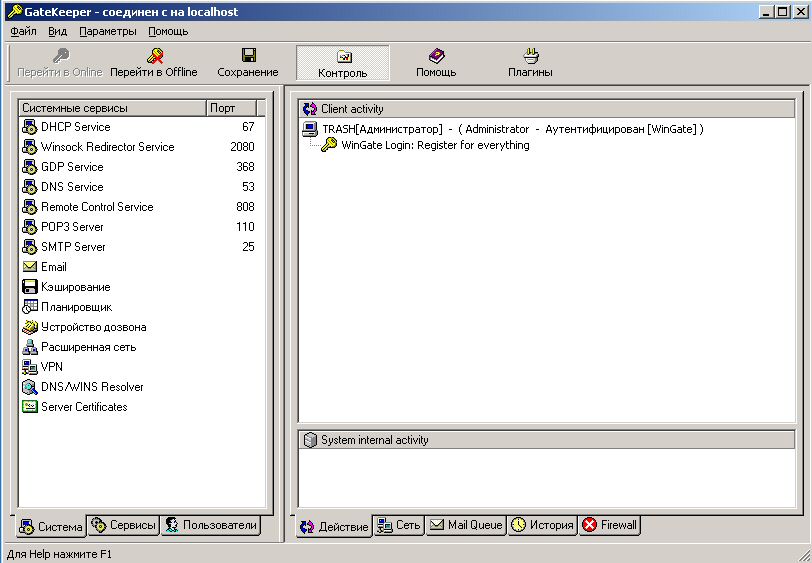This screenshot has width=812, height=563.
Task: Click the Перейти в Offline key icon
Action: 154,55
